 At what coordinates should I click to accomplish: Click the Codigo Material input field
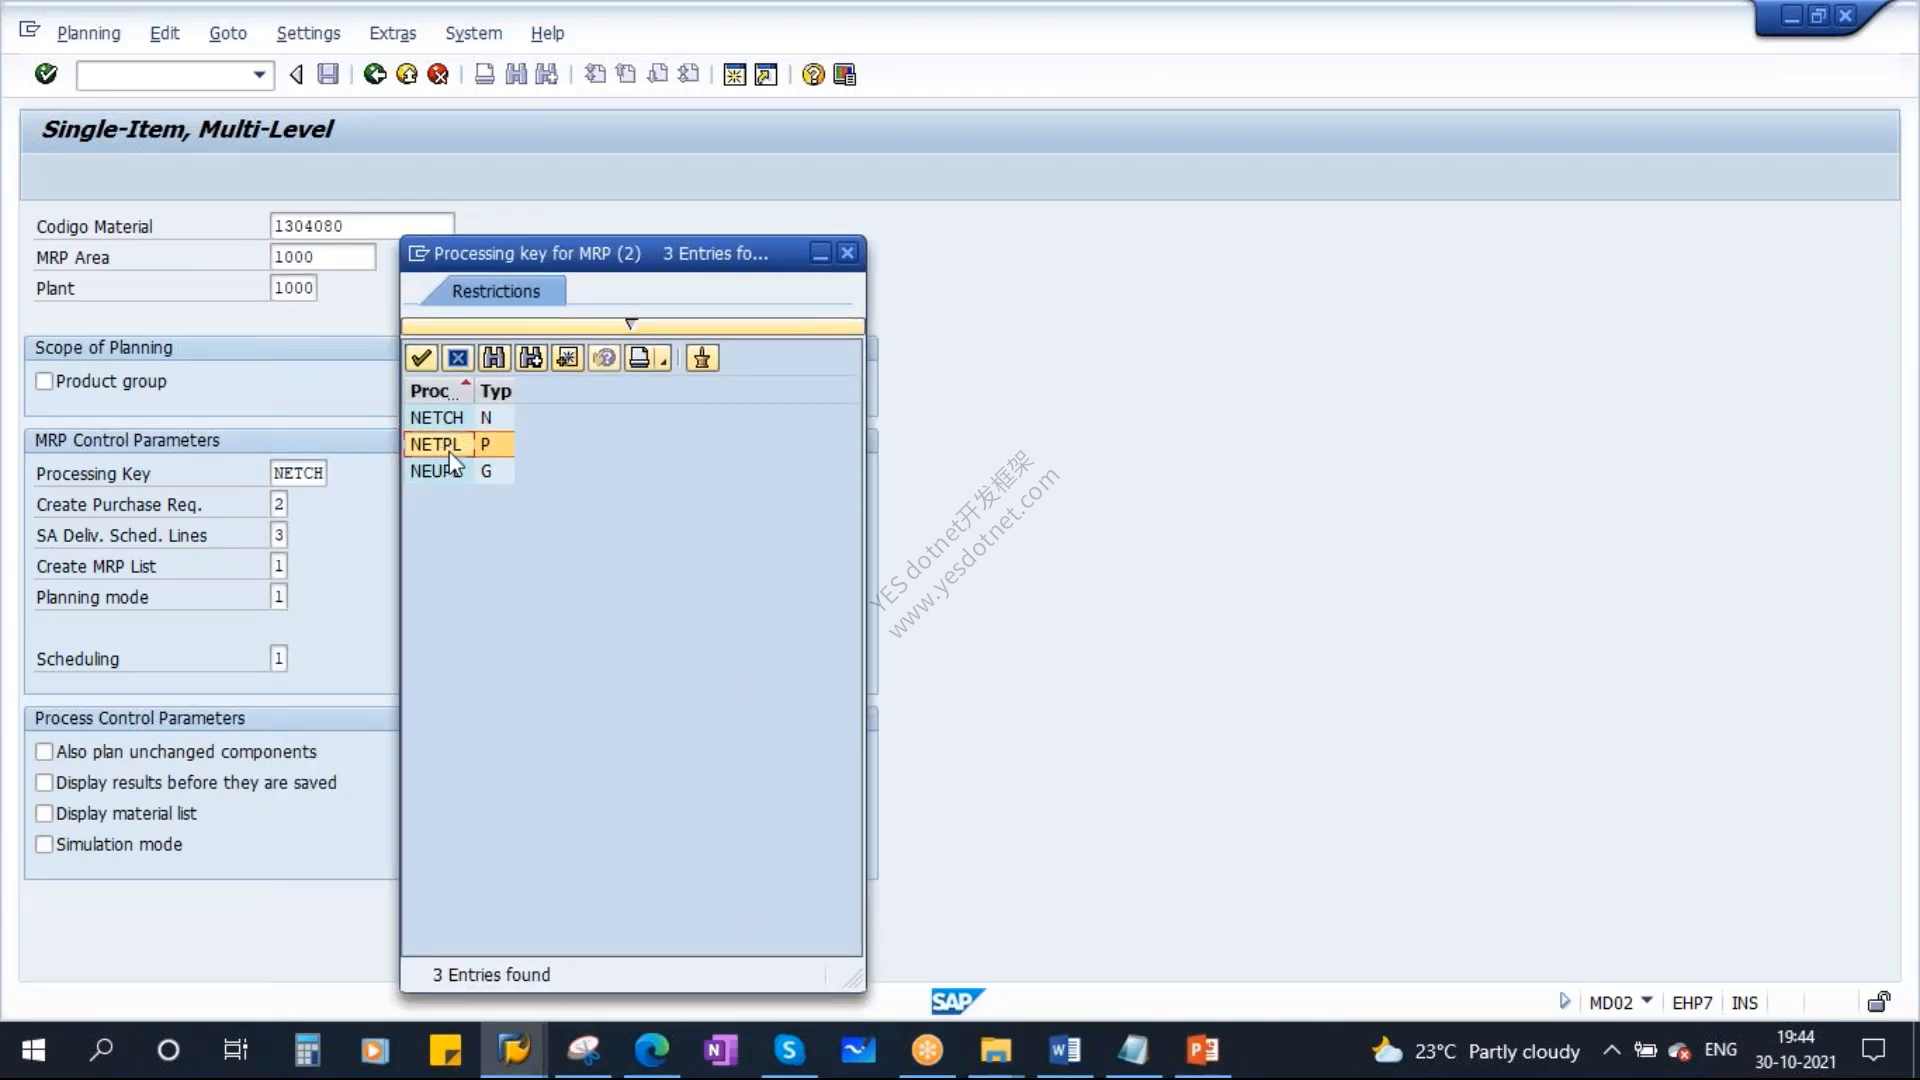pyautogui.click(x=362, y=226)
